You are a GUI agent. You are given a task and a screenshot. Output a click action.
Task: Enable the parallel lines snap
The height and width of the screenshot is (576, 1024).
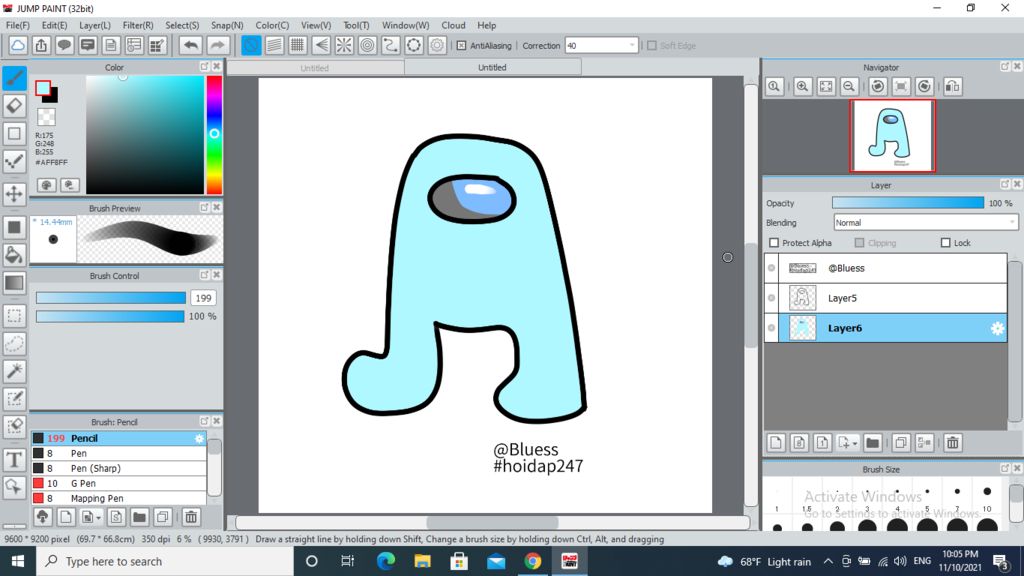[274, 45]
